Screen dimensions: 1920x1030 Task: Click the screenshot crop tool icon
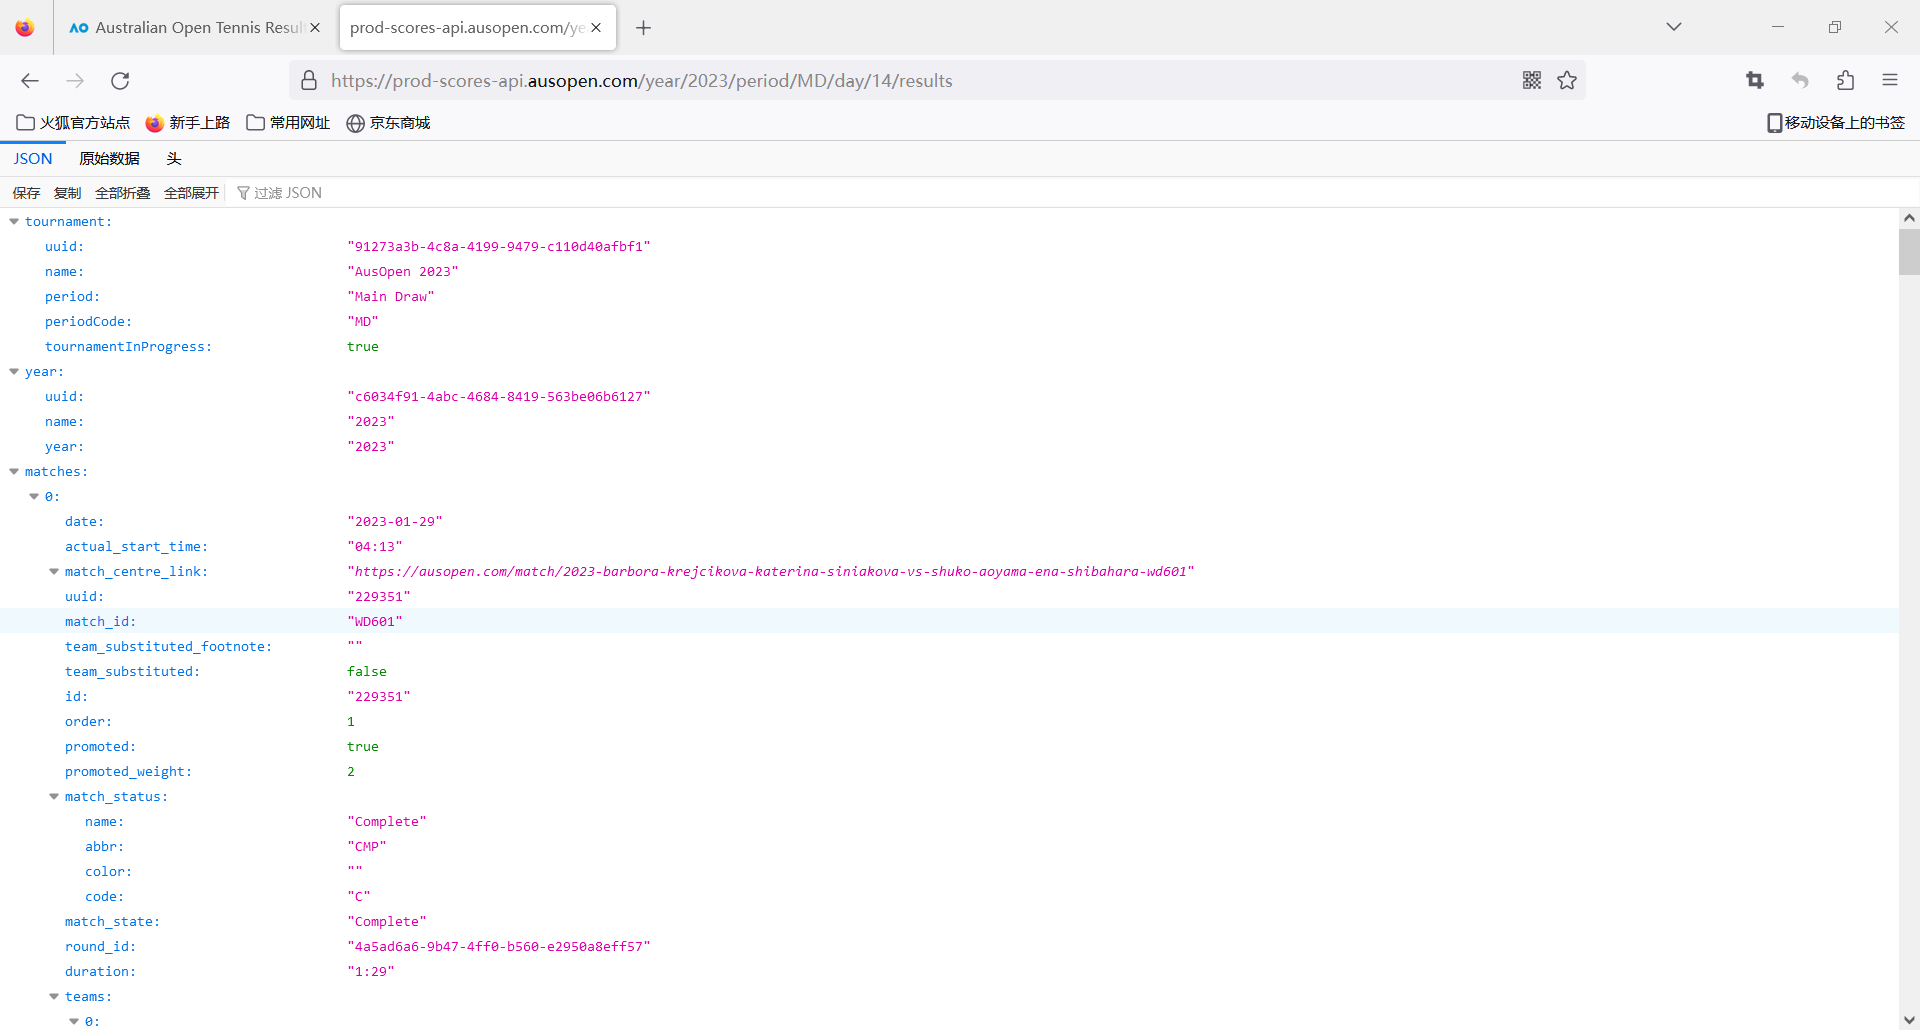pos(1755,81)
